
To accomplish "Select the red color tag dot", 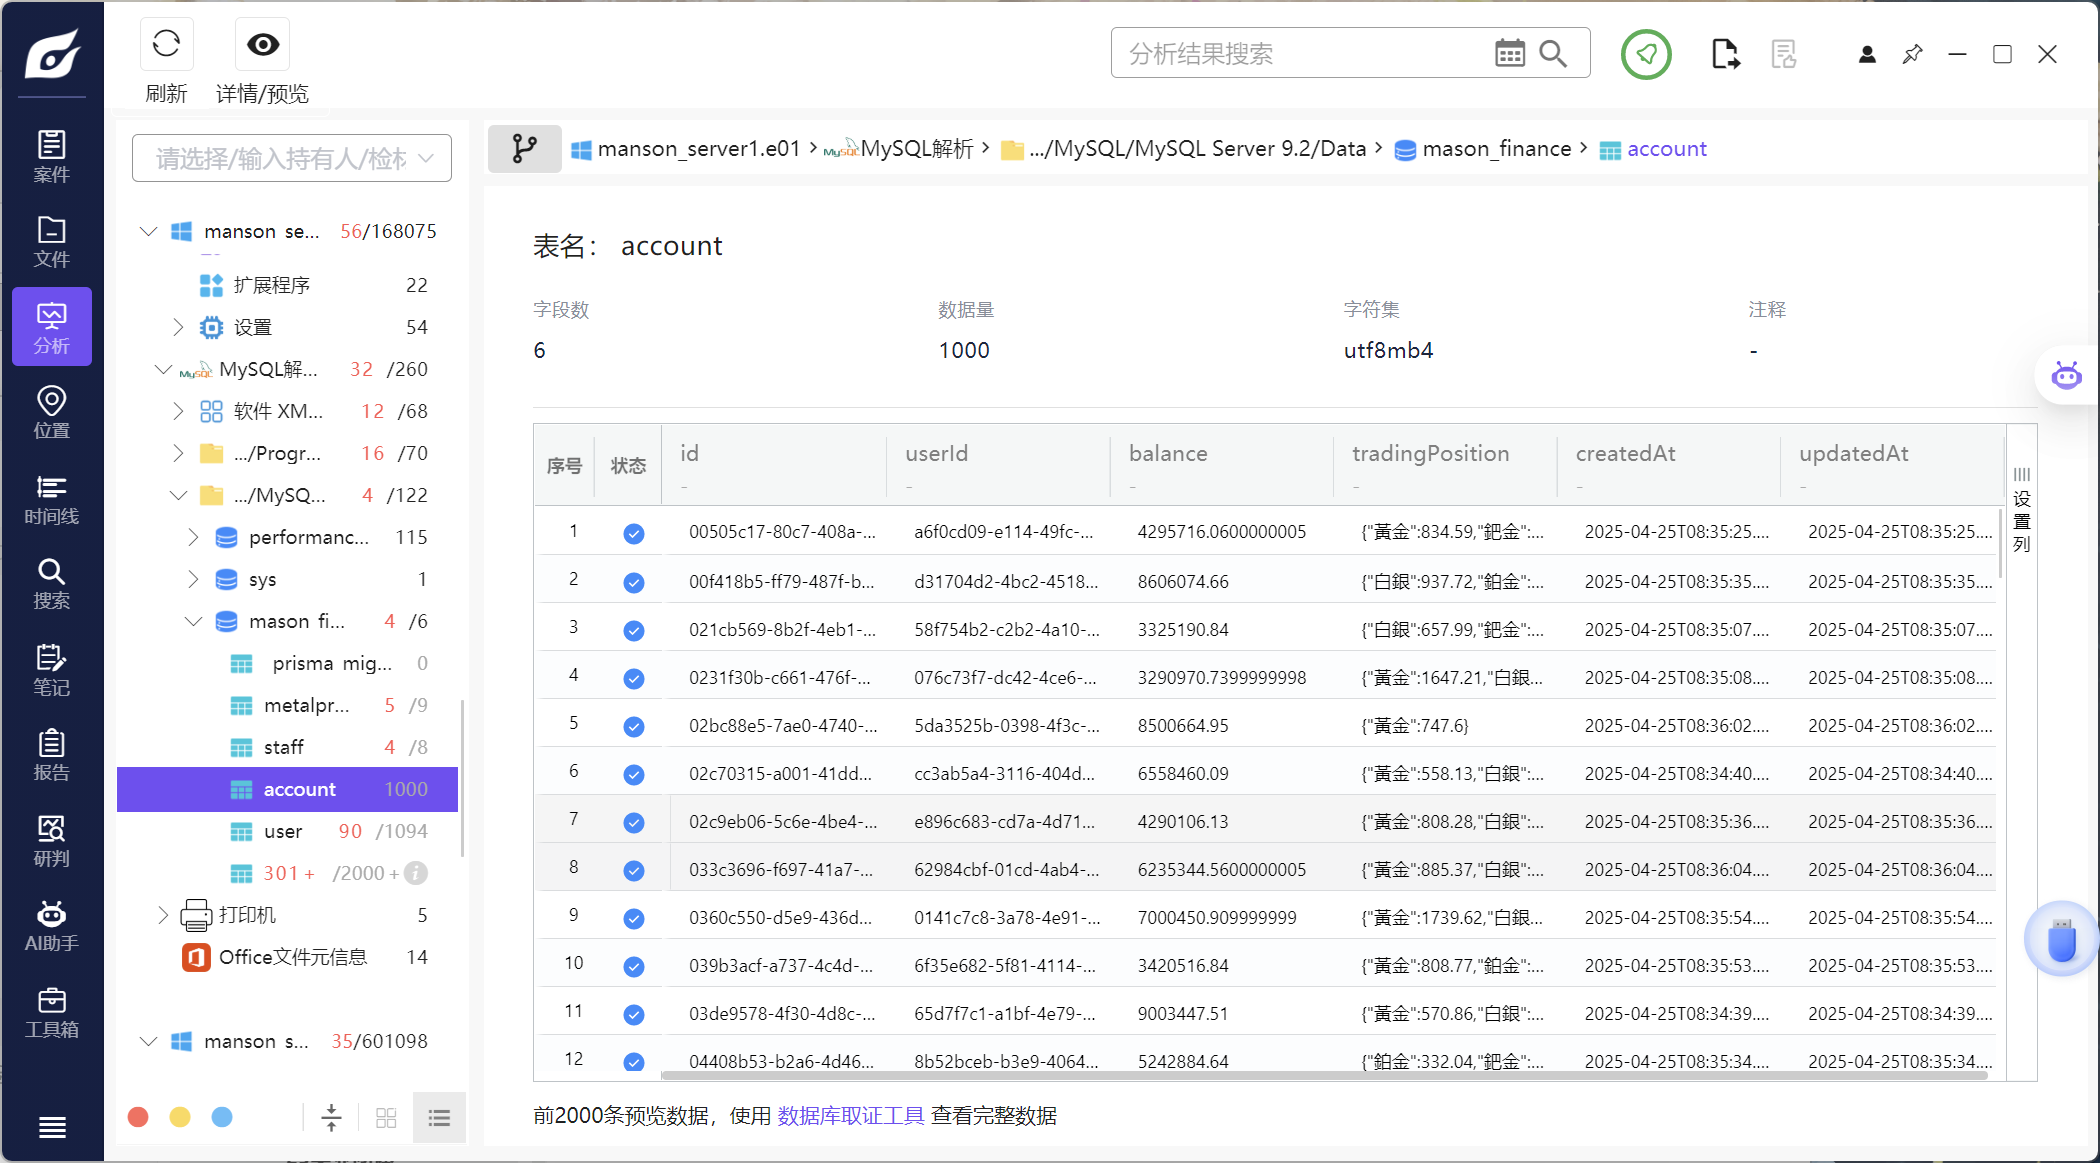I will 138,1117.
